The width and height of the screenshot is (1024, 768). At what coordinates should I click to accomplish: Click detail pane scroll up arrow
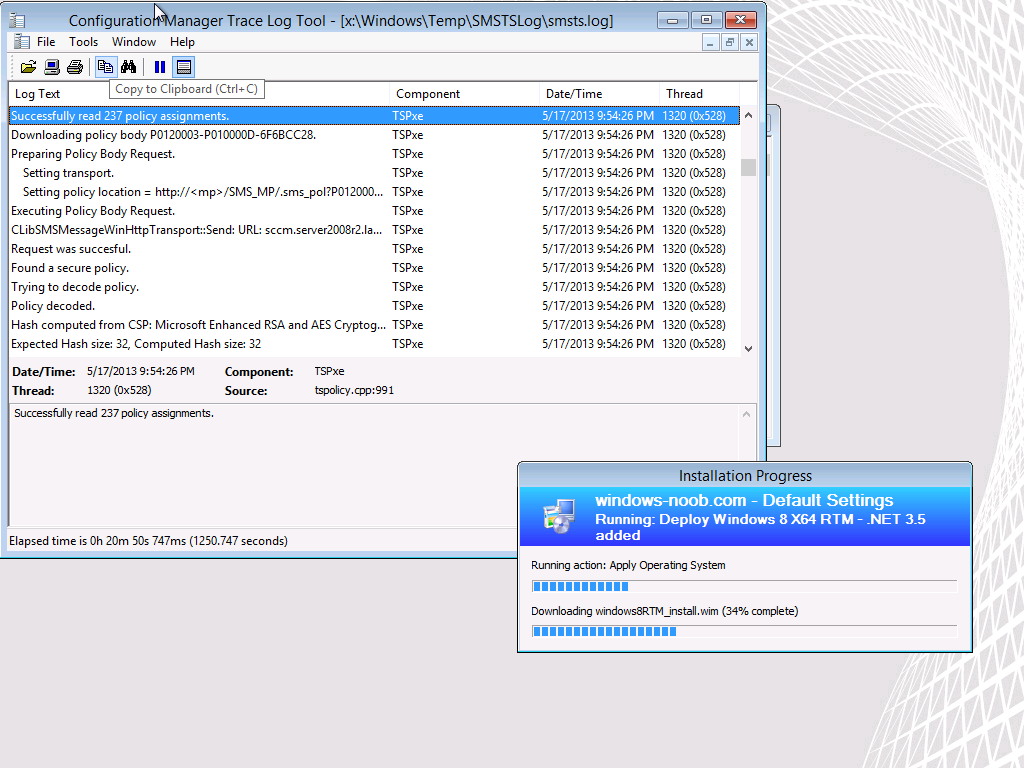click(746, 414)
